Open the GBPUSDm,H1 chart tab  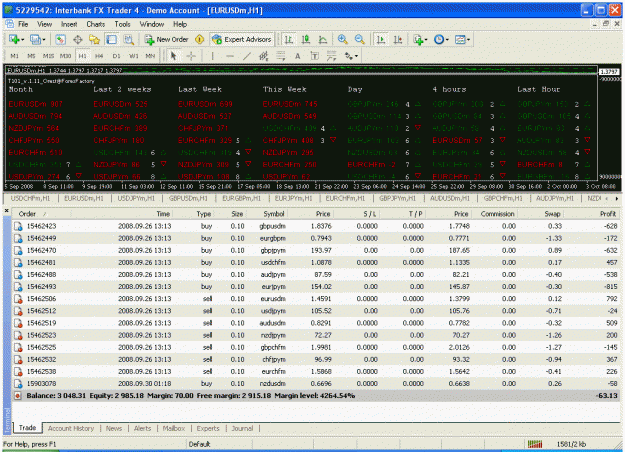pos(188,198)
